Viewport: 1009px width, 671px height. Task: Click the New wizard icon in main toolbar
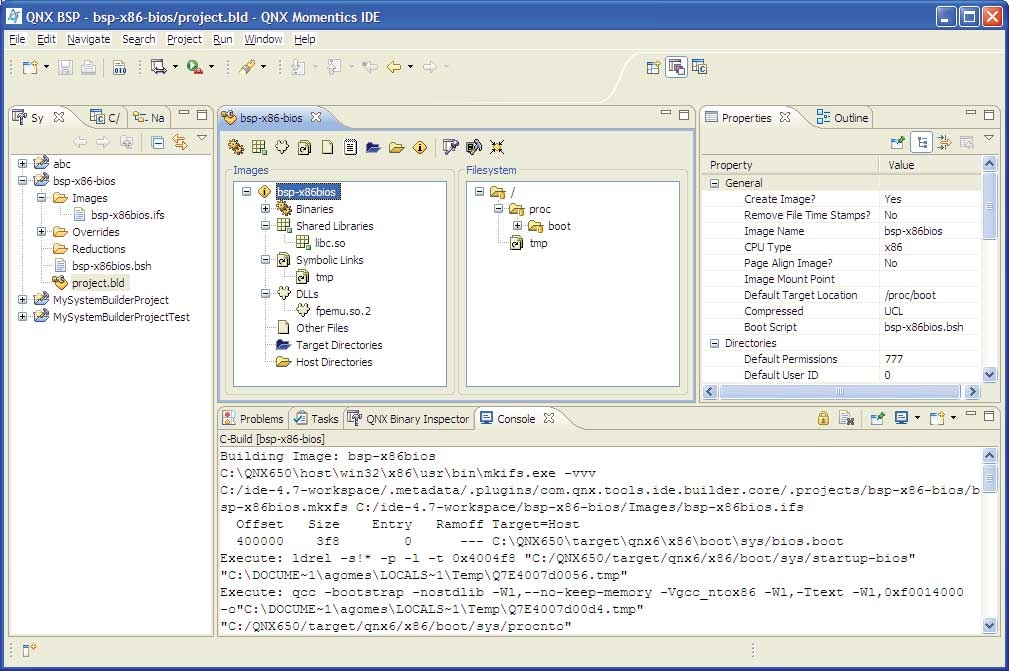pyautogui.click(x=30, y=67)
